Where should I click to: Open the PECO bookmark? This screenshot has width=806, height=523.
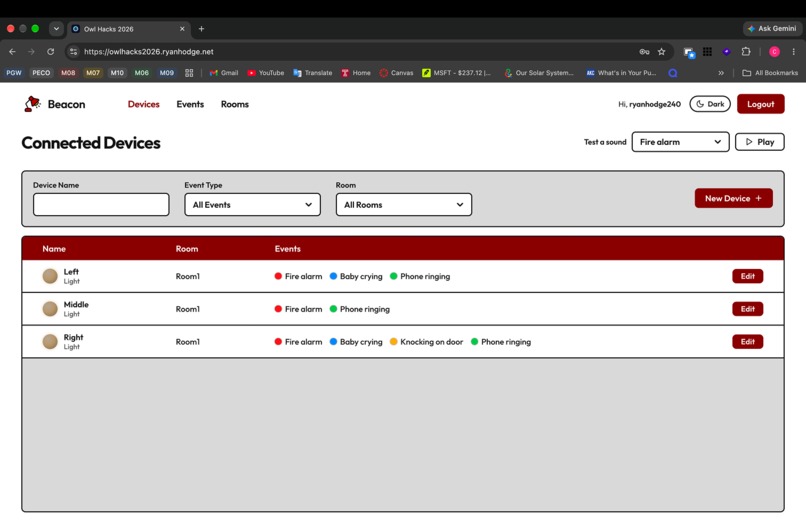41,73
